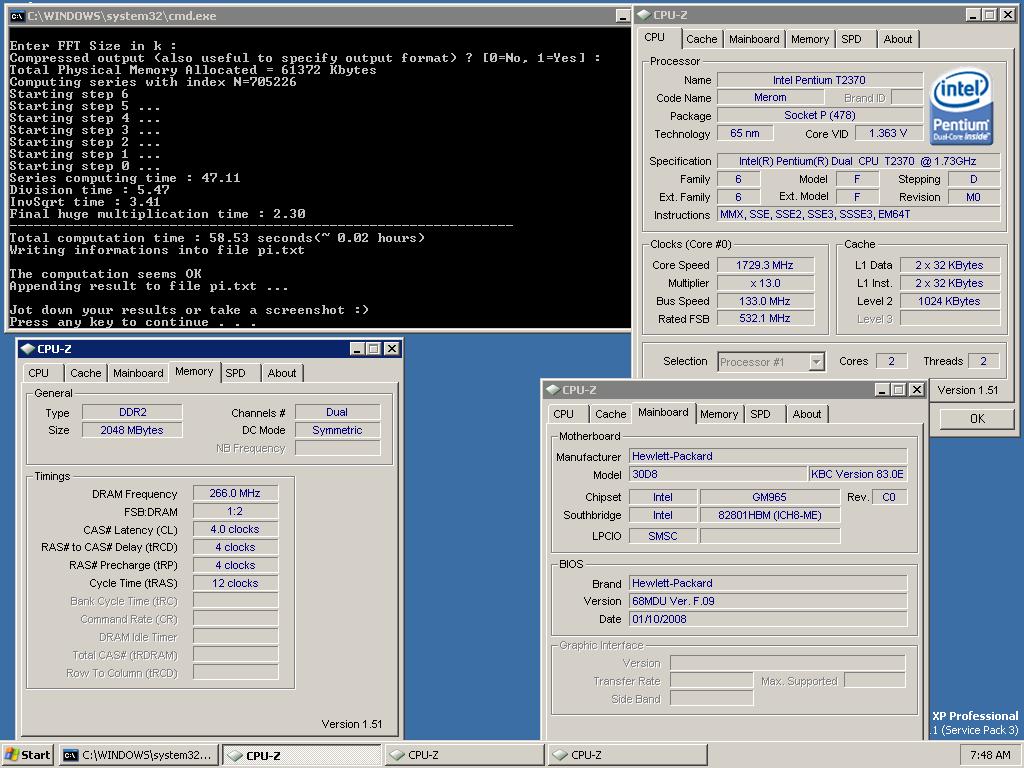The height and width of the screenshot is (768, 1024).
Task: Select Cache tab in Memory CPU-Z window
Action: coord(86,373)
